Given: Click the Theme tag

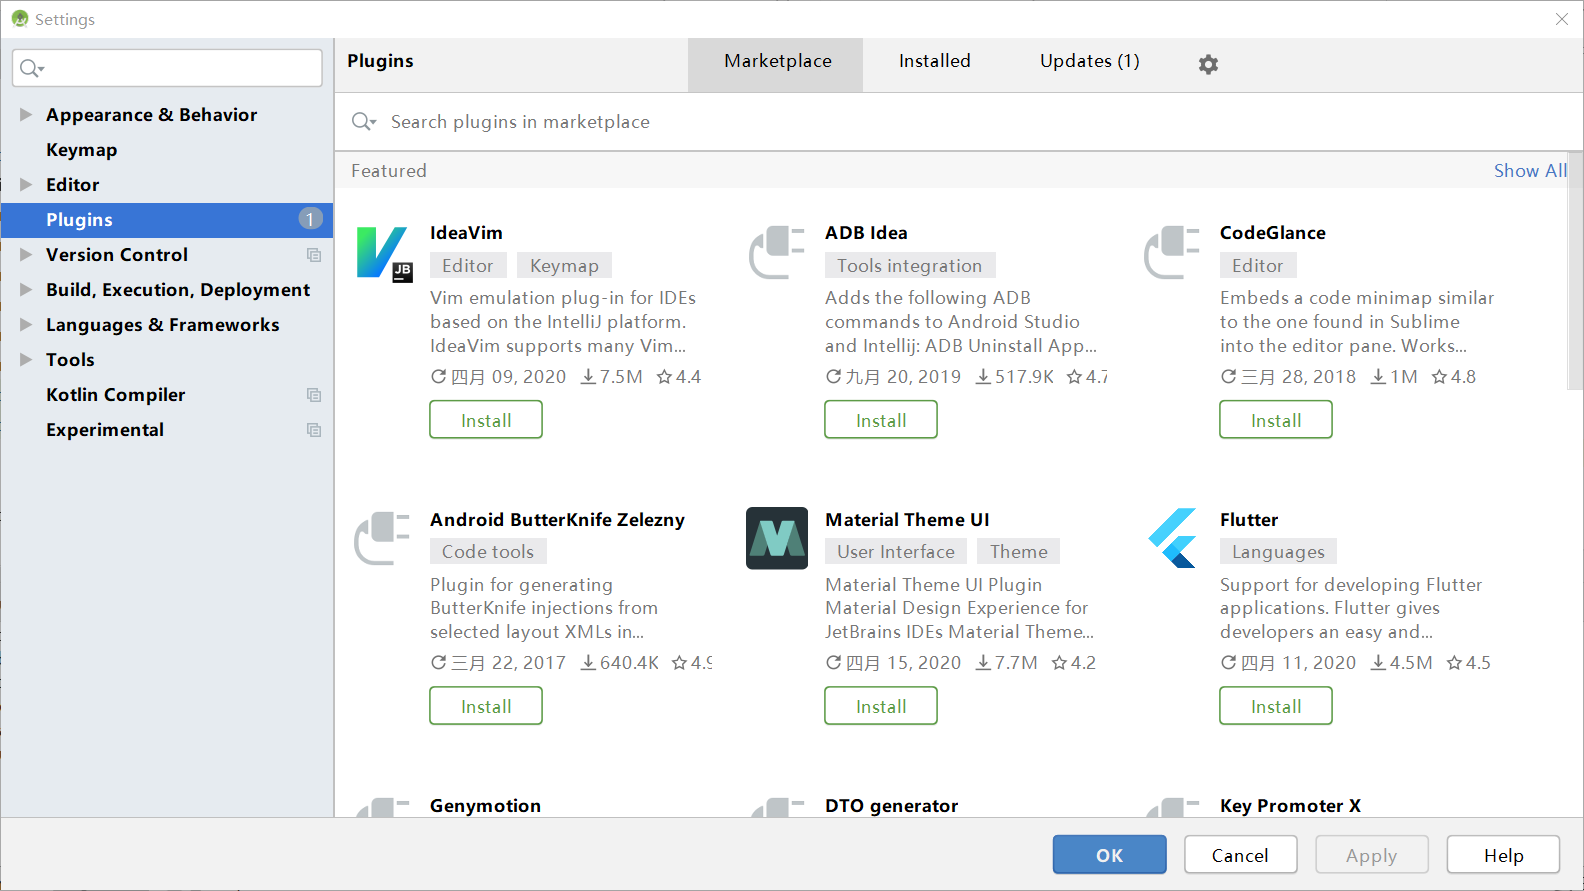Looking at the screenshot, I should pyautogui.click(x=1019, y=552).
